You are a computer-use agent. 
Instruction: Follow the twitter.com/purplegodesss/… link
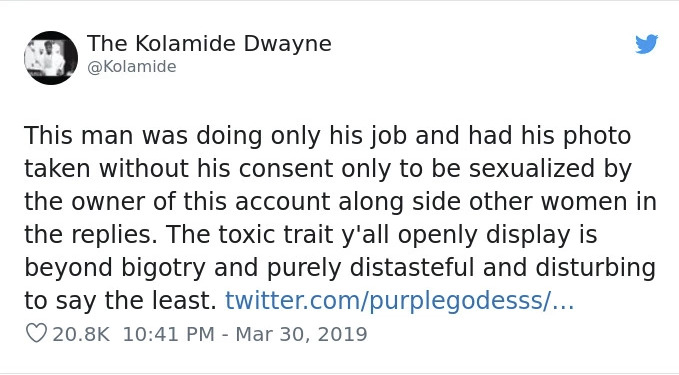[x=399, y=301]
